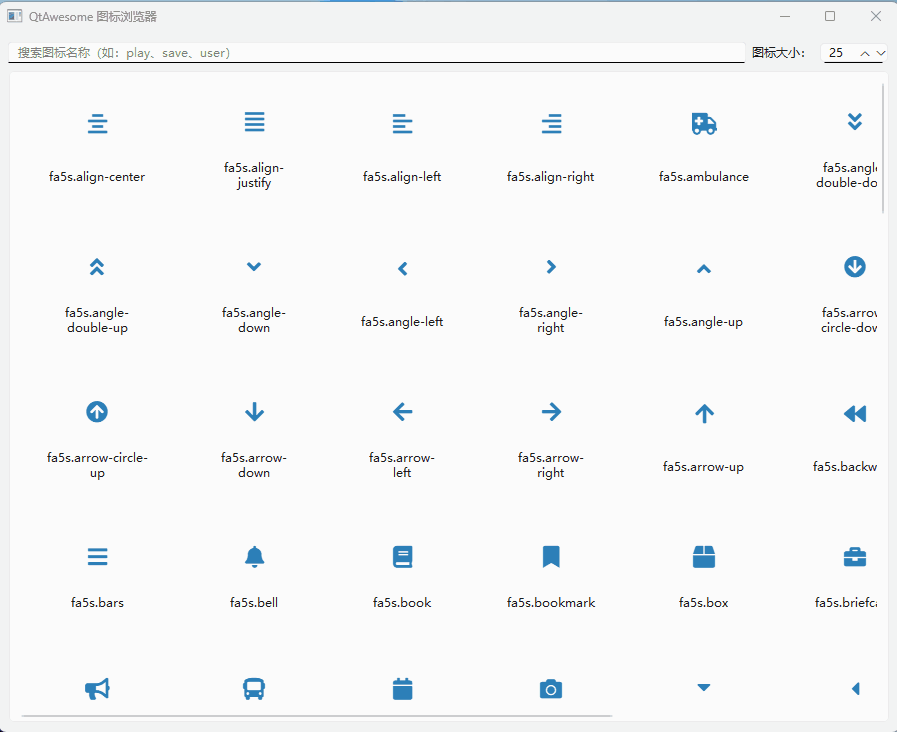Click the angle-up chevron icon
Screen dimensions: 897x732
(704, 269)
